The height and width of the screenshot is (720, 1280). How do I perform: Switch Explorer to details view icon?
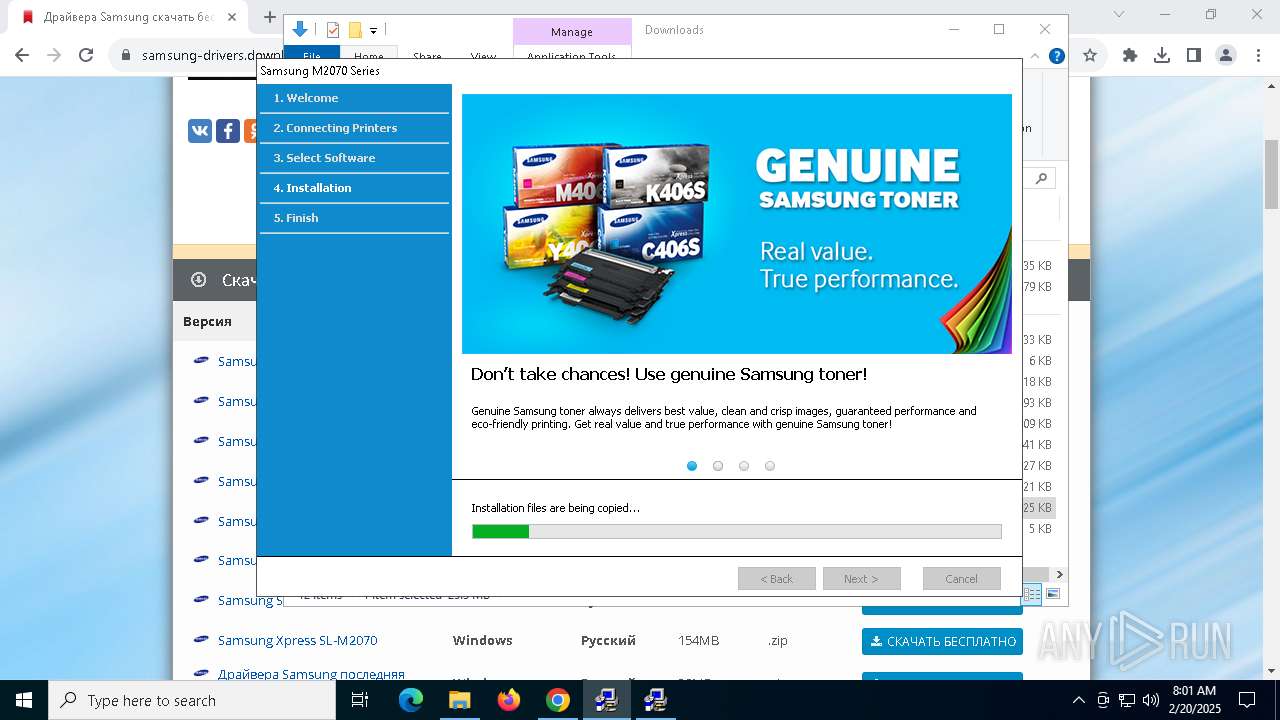point(1032,594)
